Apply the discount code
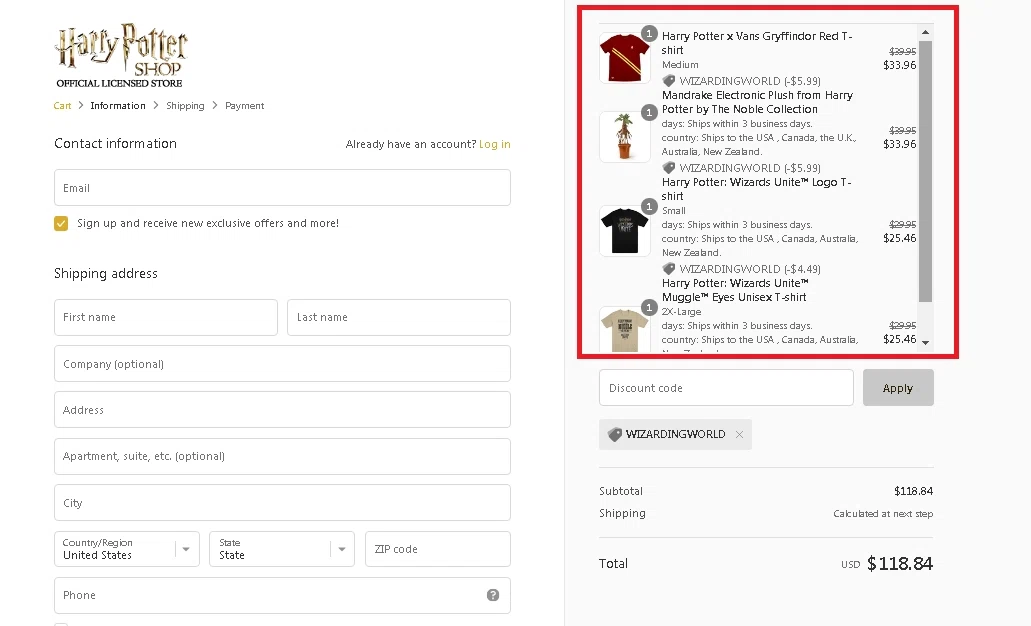This screenshot has height=626, width=1031. pos(898,388)
